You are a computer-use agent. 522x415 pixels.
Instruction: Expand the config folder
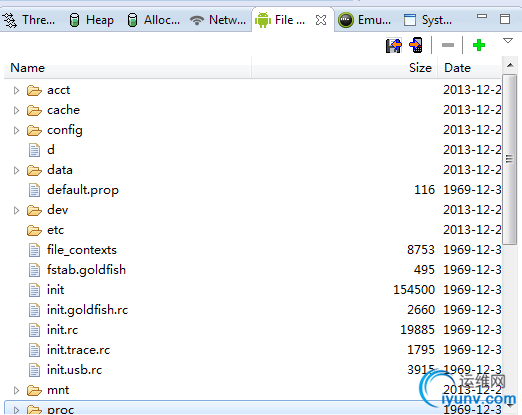pos(16,130)
